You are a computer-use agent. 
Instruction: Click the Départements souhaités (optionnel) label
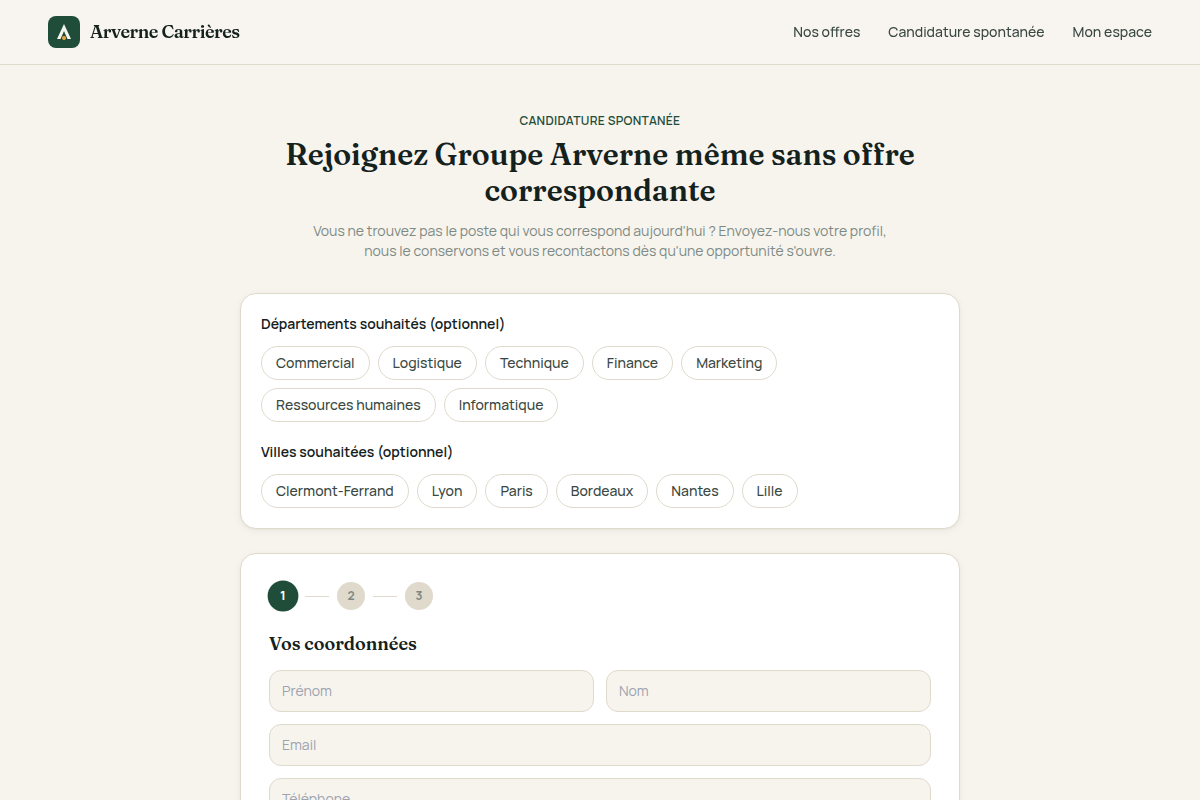click(383, 324)
